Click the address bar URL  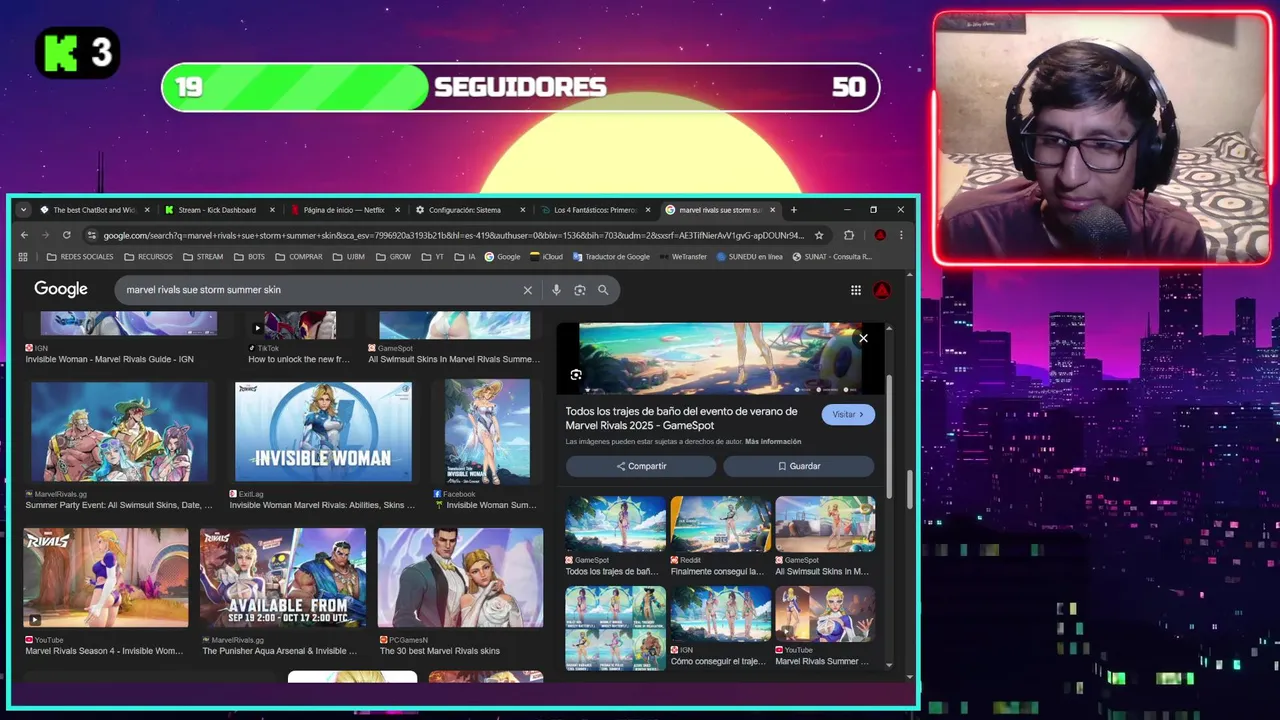coord(453,235)
